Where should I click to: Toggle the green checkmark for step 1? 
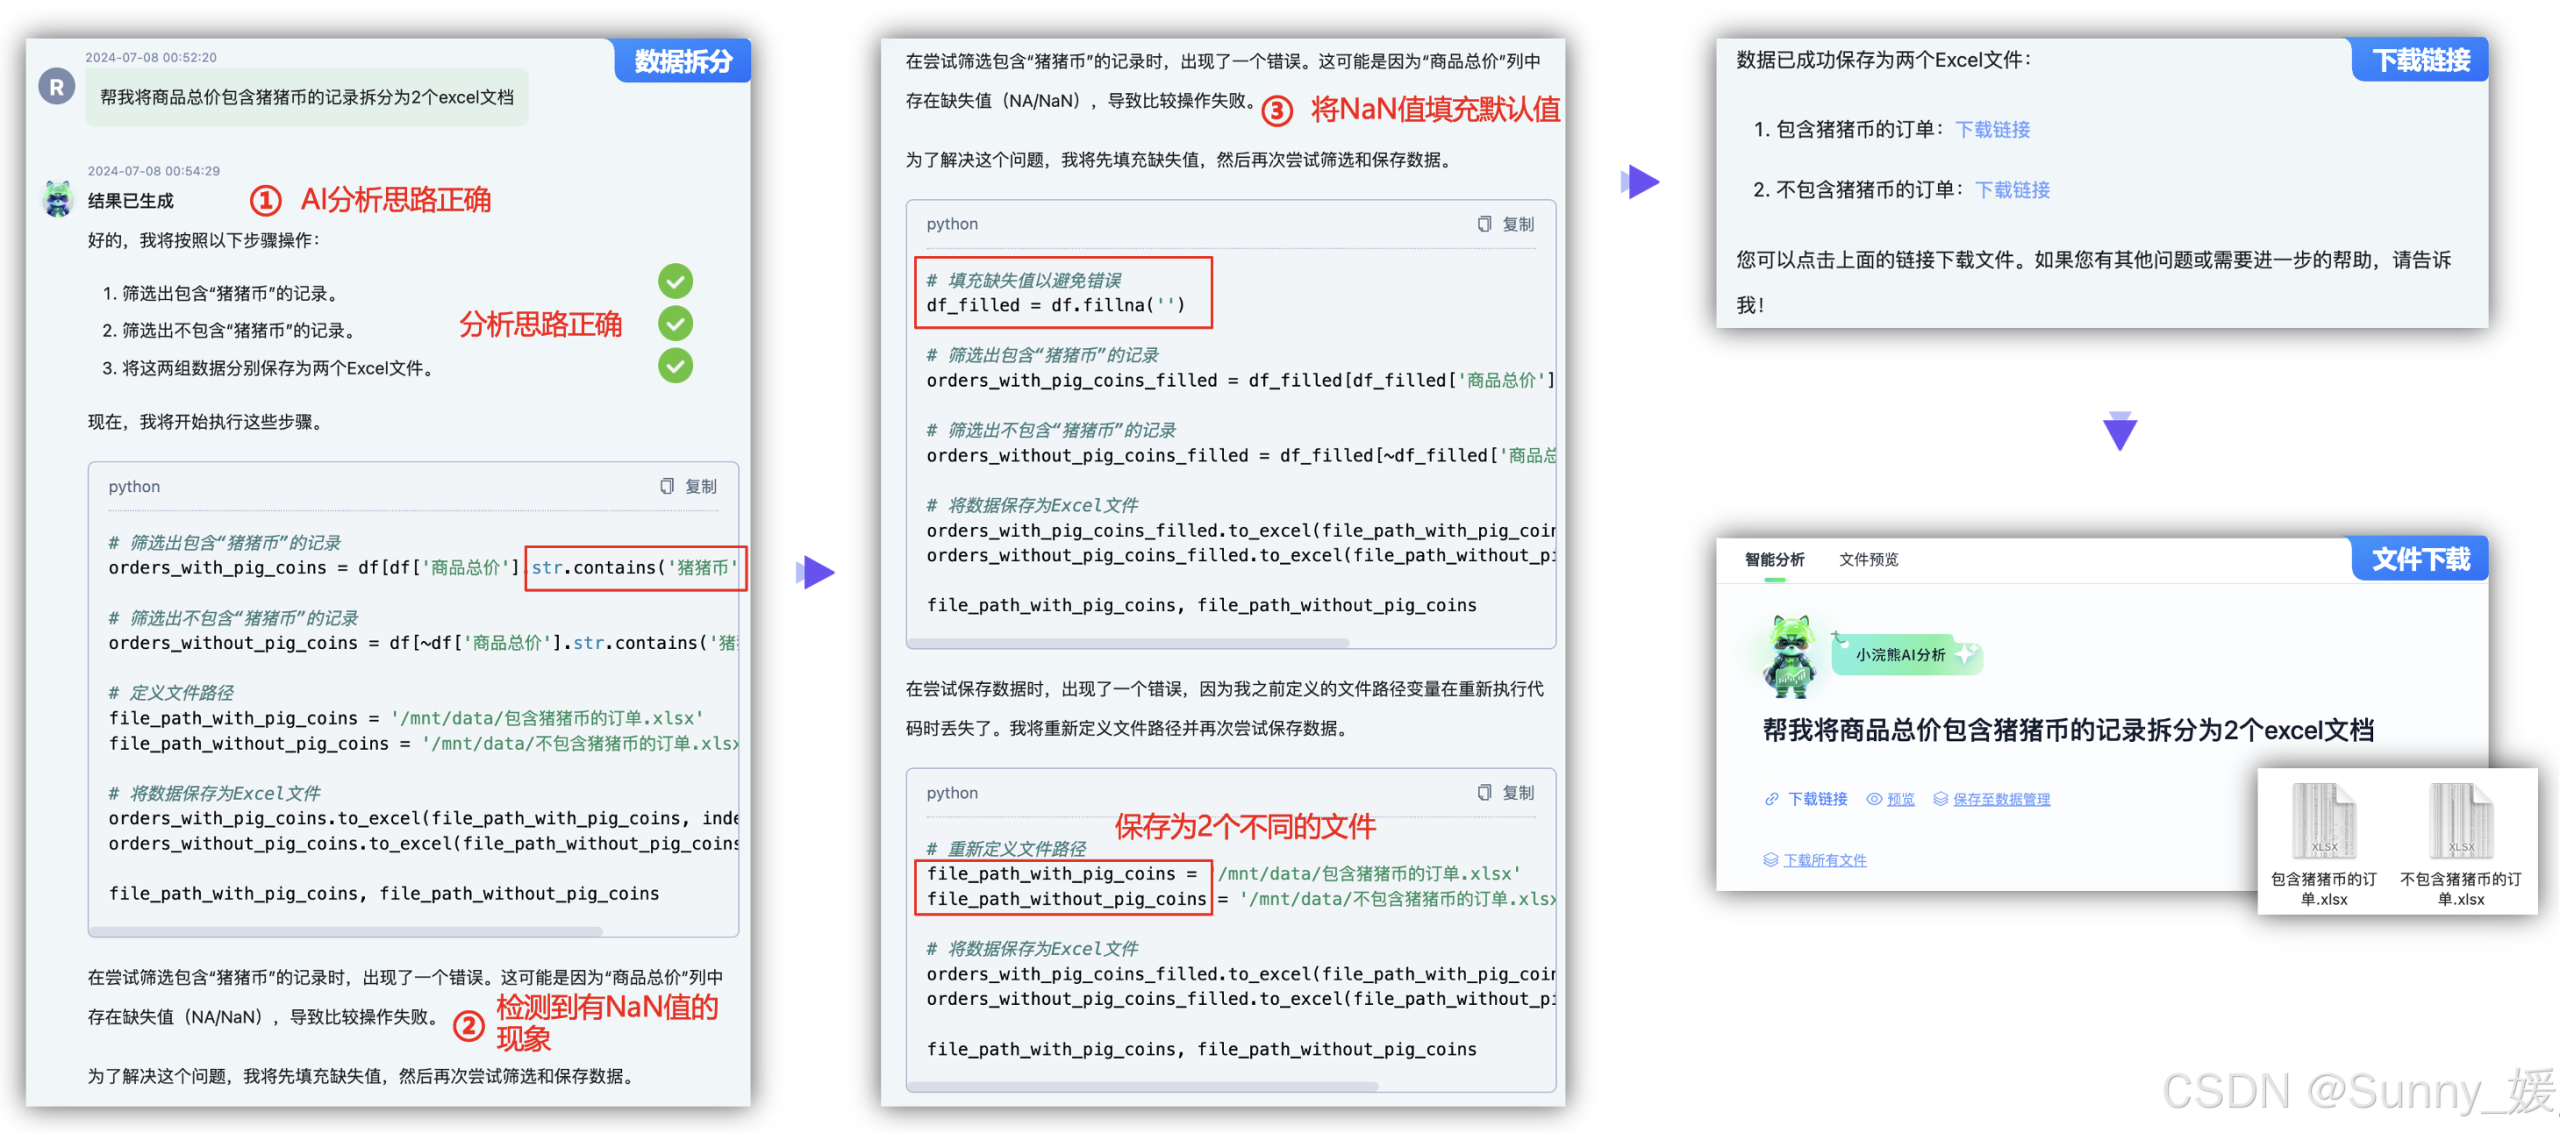[x=675, y=281]
